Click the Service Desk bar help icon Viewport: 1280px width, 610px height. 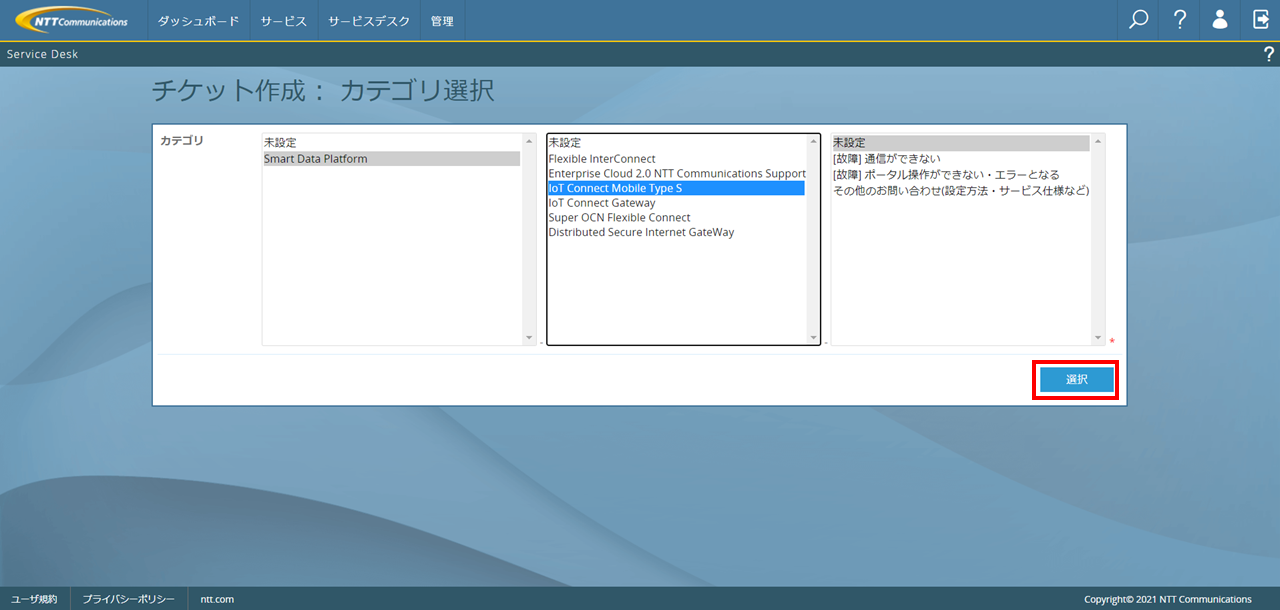(x=1269, y=54)
